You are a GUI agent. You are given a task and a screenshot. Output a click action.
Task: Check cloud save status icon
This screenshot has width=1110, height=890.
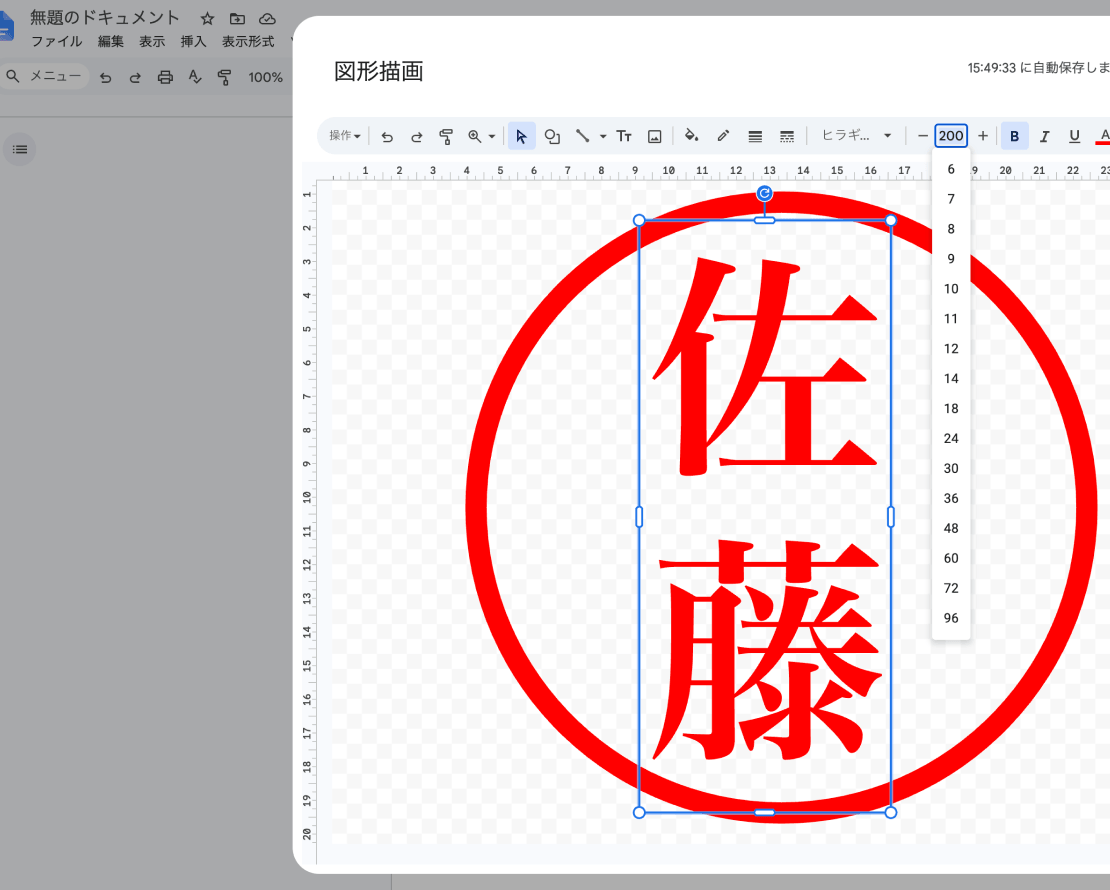click(x=267, y=18)
